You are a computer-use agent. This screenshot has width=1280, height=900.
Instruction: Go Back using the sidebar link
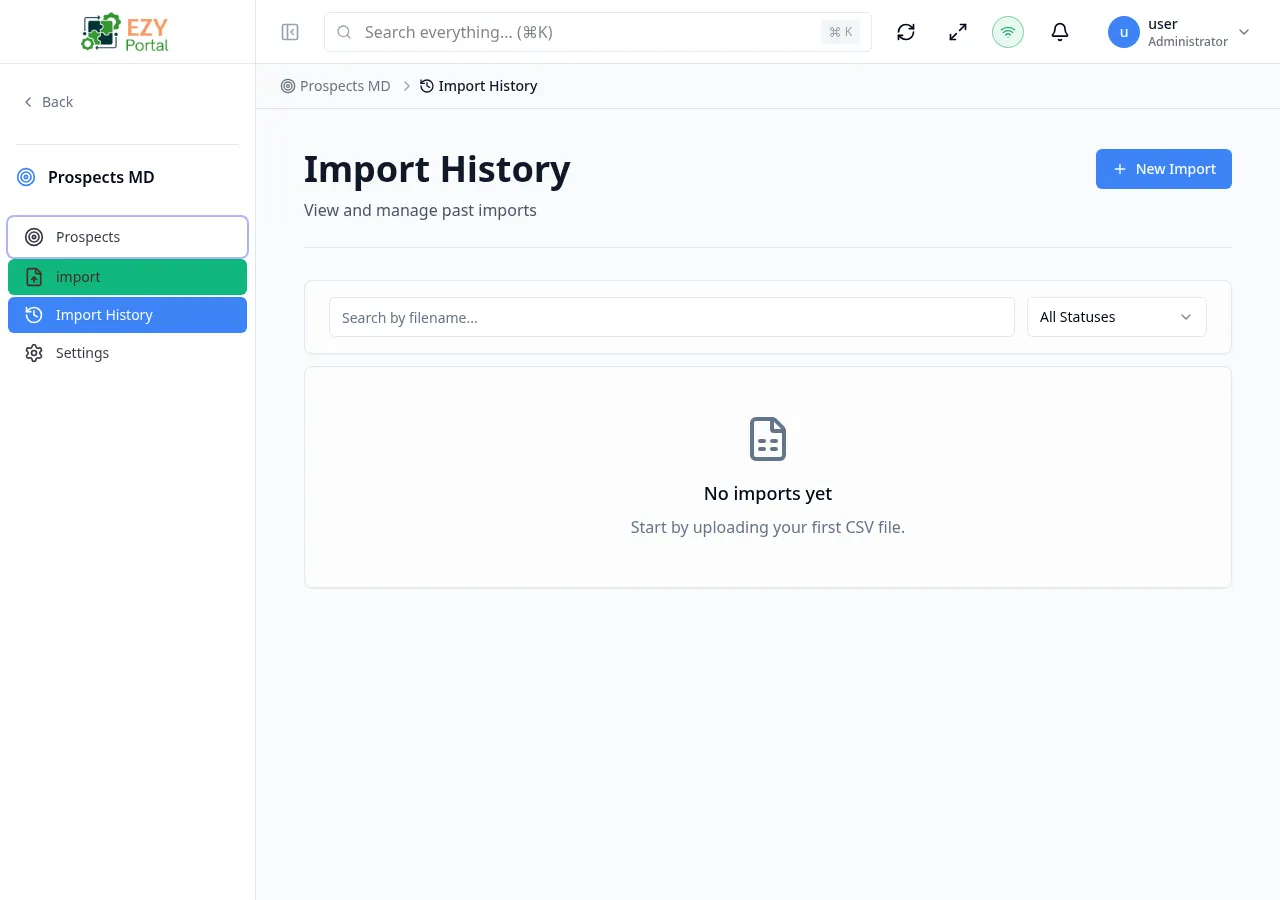(47, 101)
